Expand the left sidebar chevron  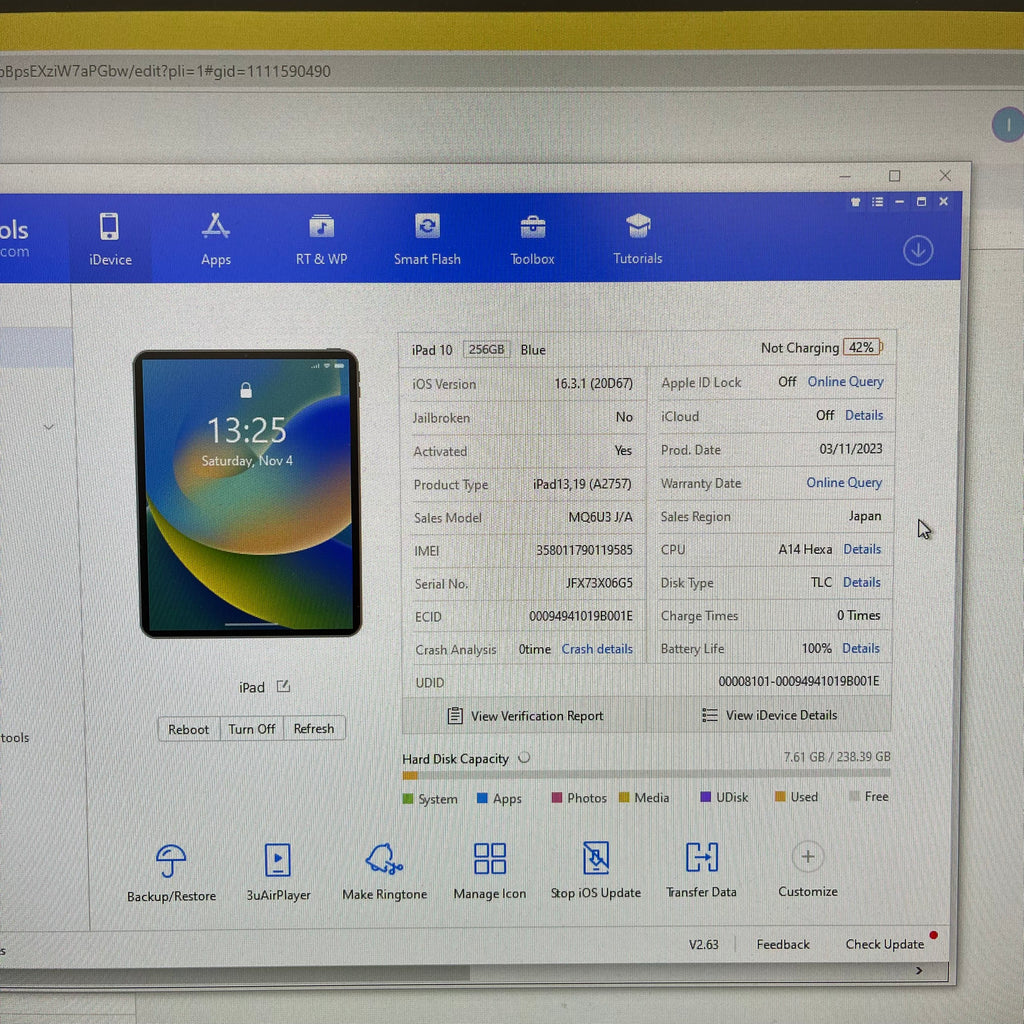click(48, 427)
